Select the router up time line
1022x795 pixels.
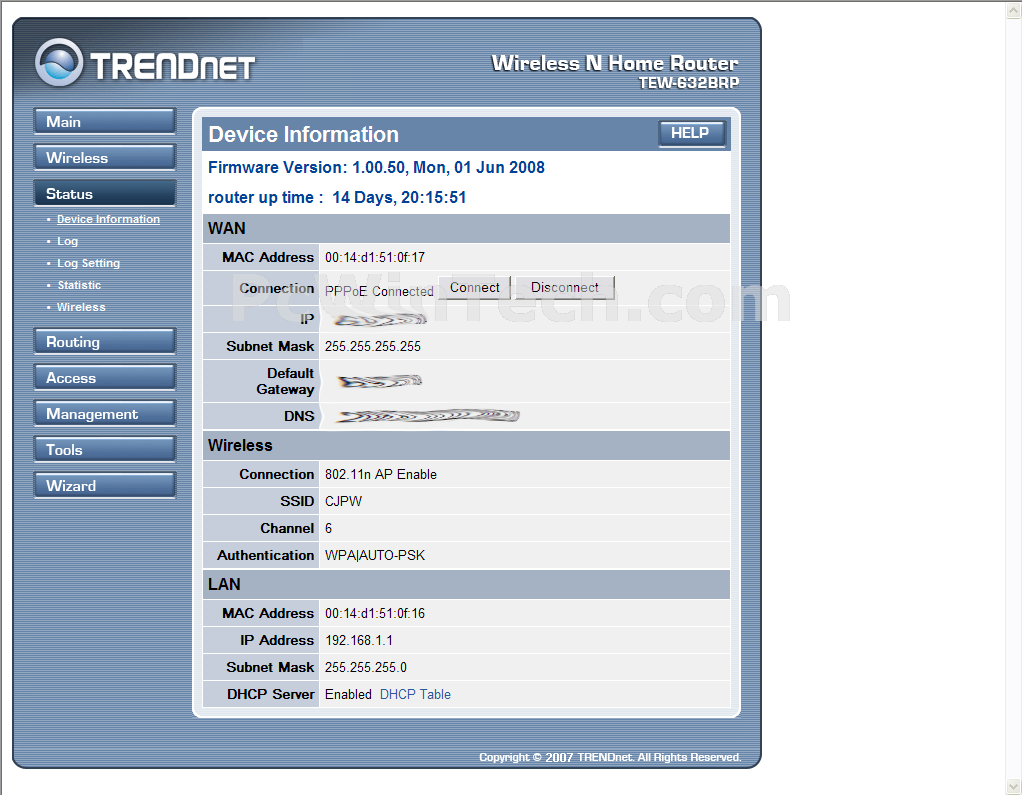337,197
